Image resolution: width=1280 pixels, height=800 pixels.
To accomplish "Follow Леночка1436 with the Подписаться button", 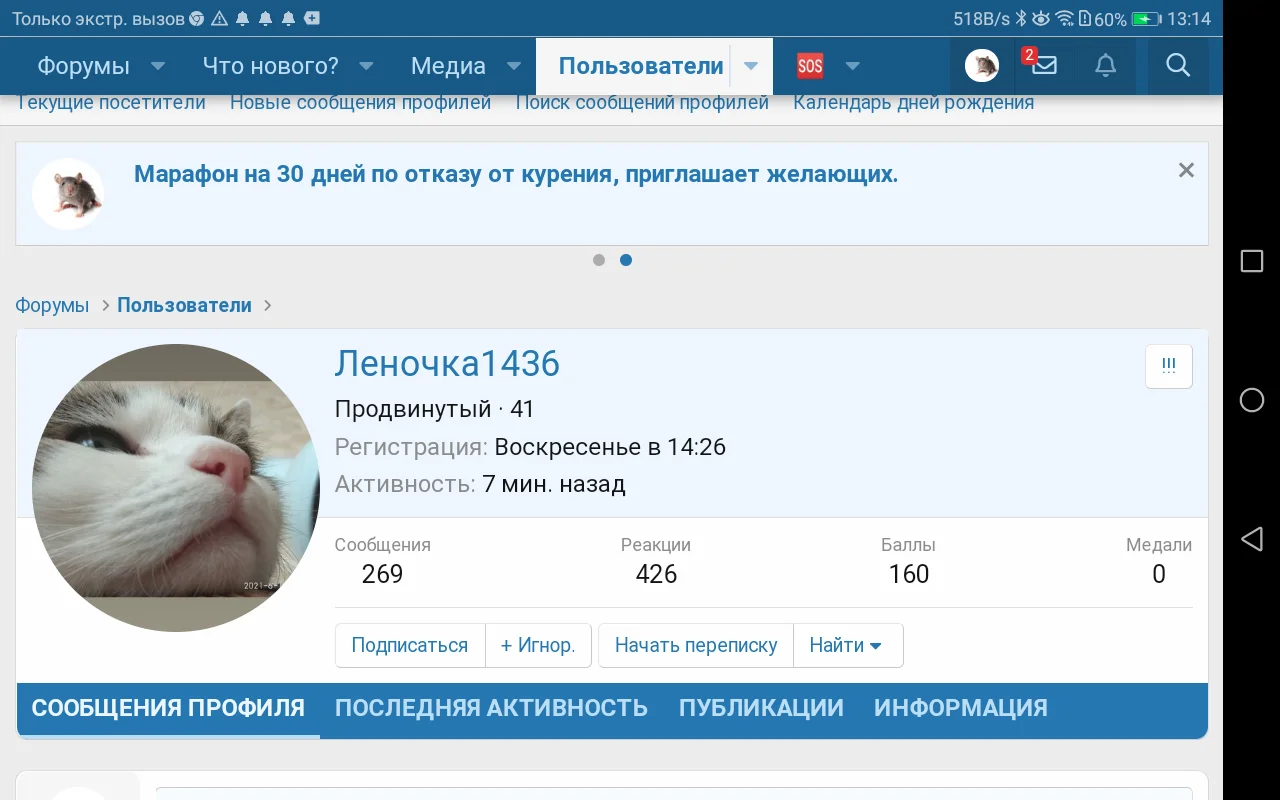I will pyautogui.click(x=410, y=645).
